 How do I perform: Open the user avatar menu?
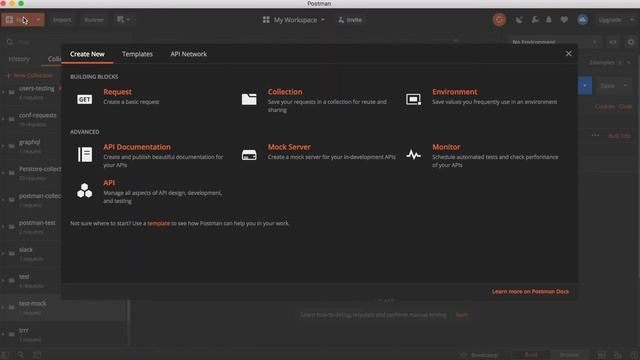(582, 20)
